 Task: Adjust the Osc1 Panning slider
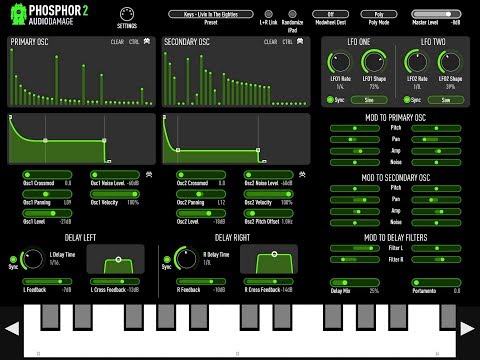pyautogui.click(x=47, y=194)
